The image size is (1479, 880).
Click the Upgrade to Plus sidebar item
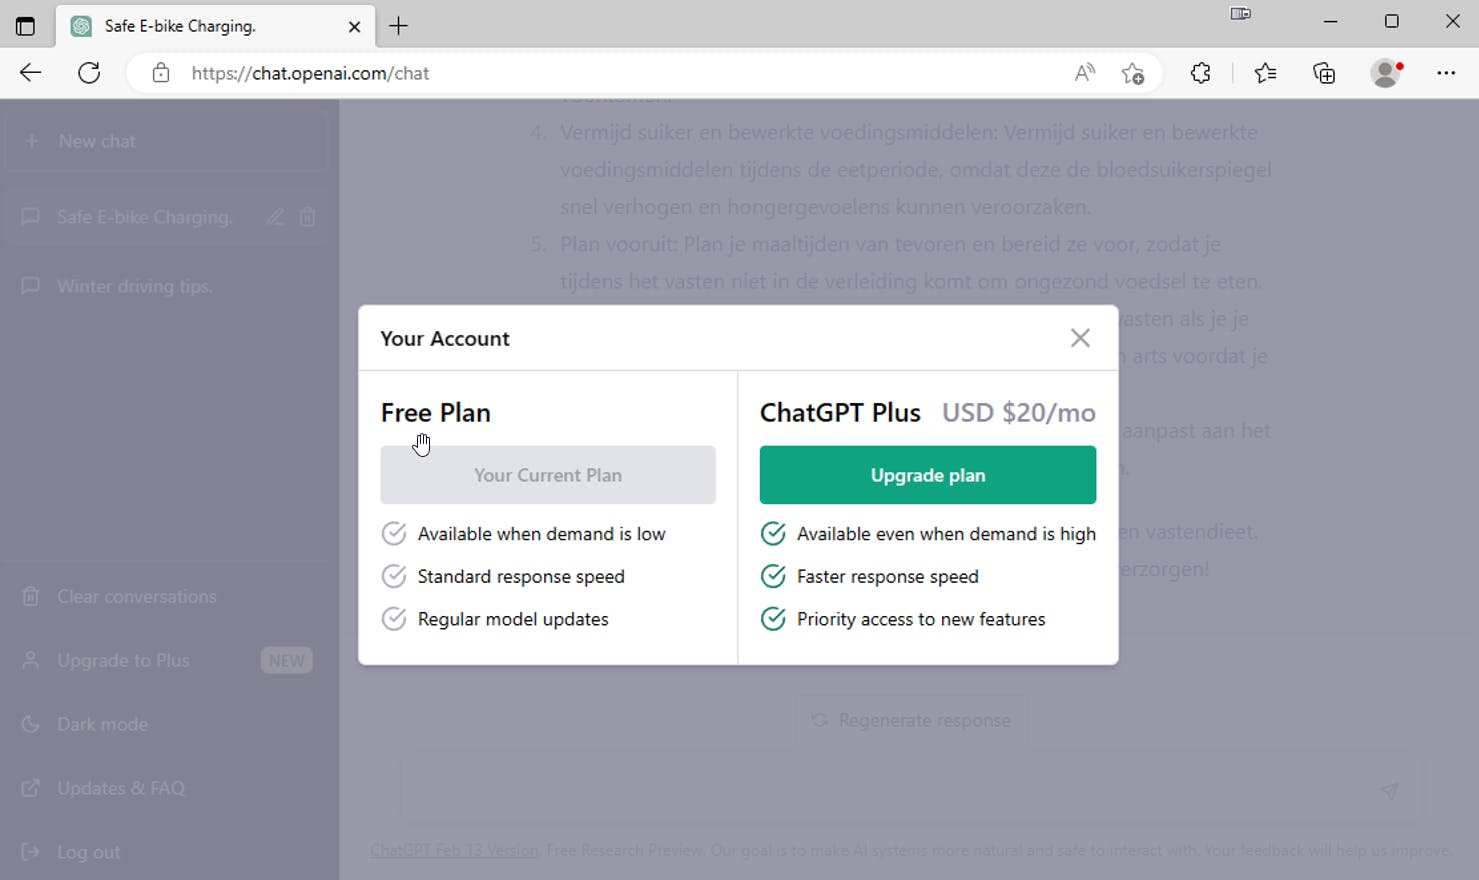click(123, 660)
